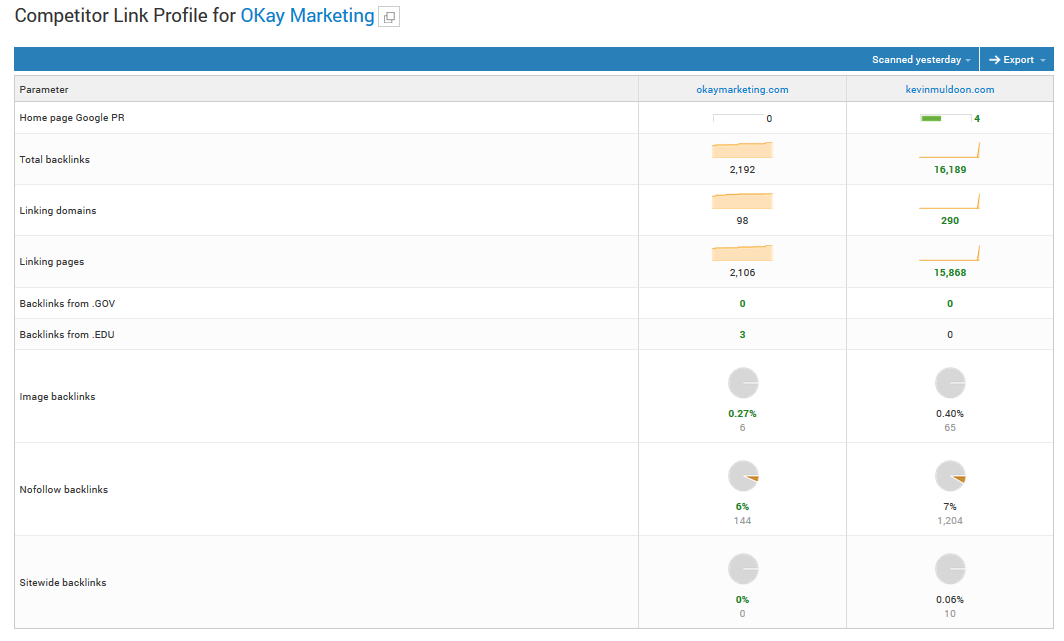Click kevinmuldoon.com green Google PR bar
This screenshot has width=1064, height=641.
point(945,119)
